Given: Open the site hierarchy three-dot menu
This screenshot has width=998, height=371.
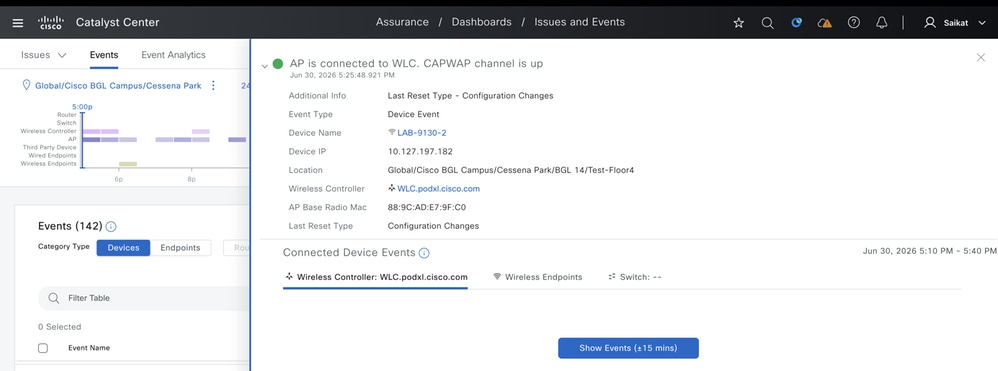Looking at the screenshot, I should click(213, 85).
